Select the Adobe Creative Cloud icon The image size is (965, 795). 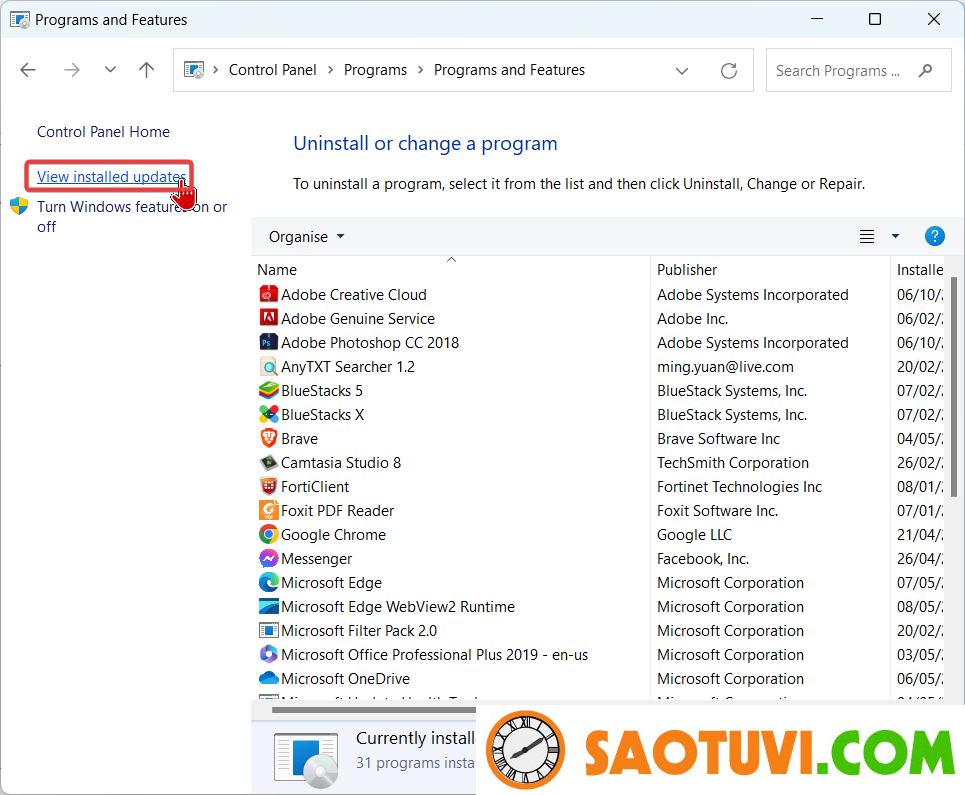268,294
